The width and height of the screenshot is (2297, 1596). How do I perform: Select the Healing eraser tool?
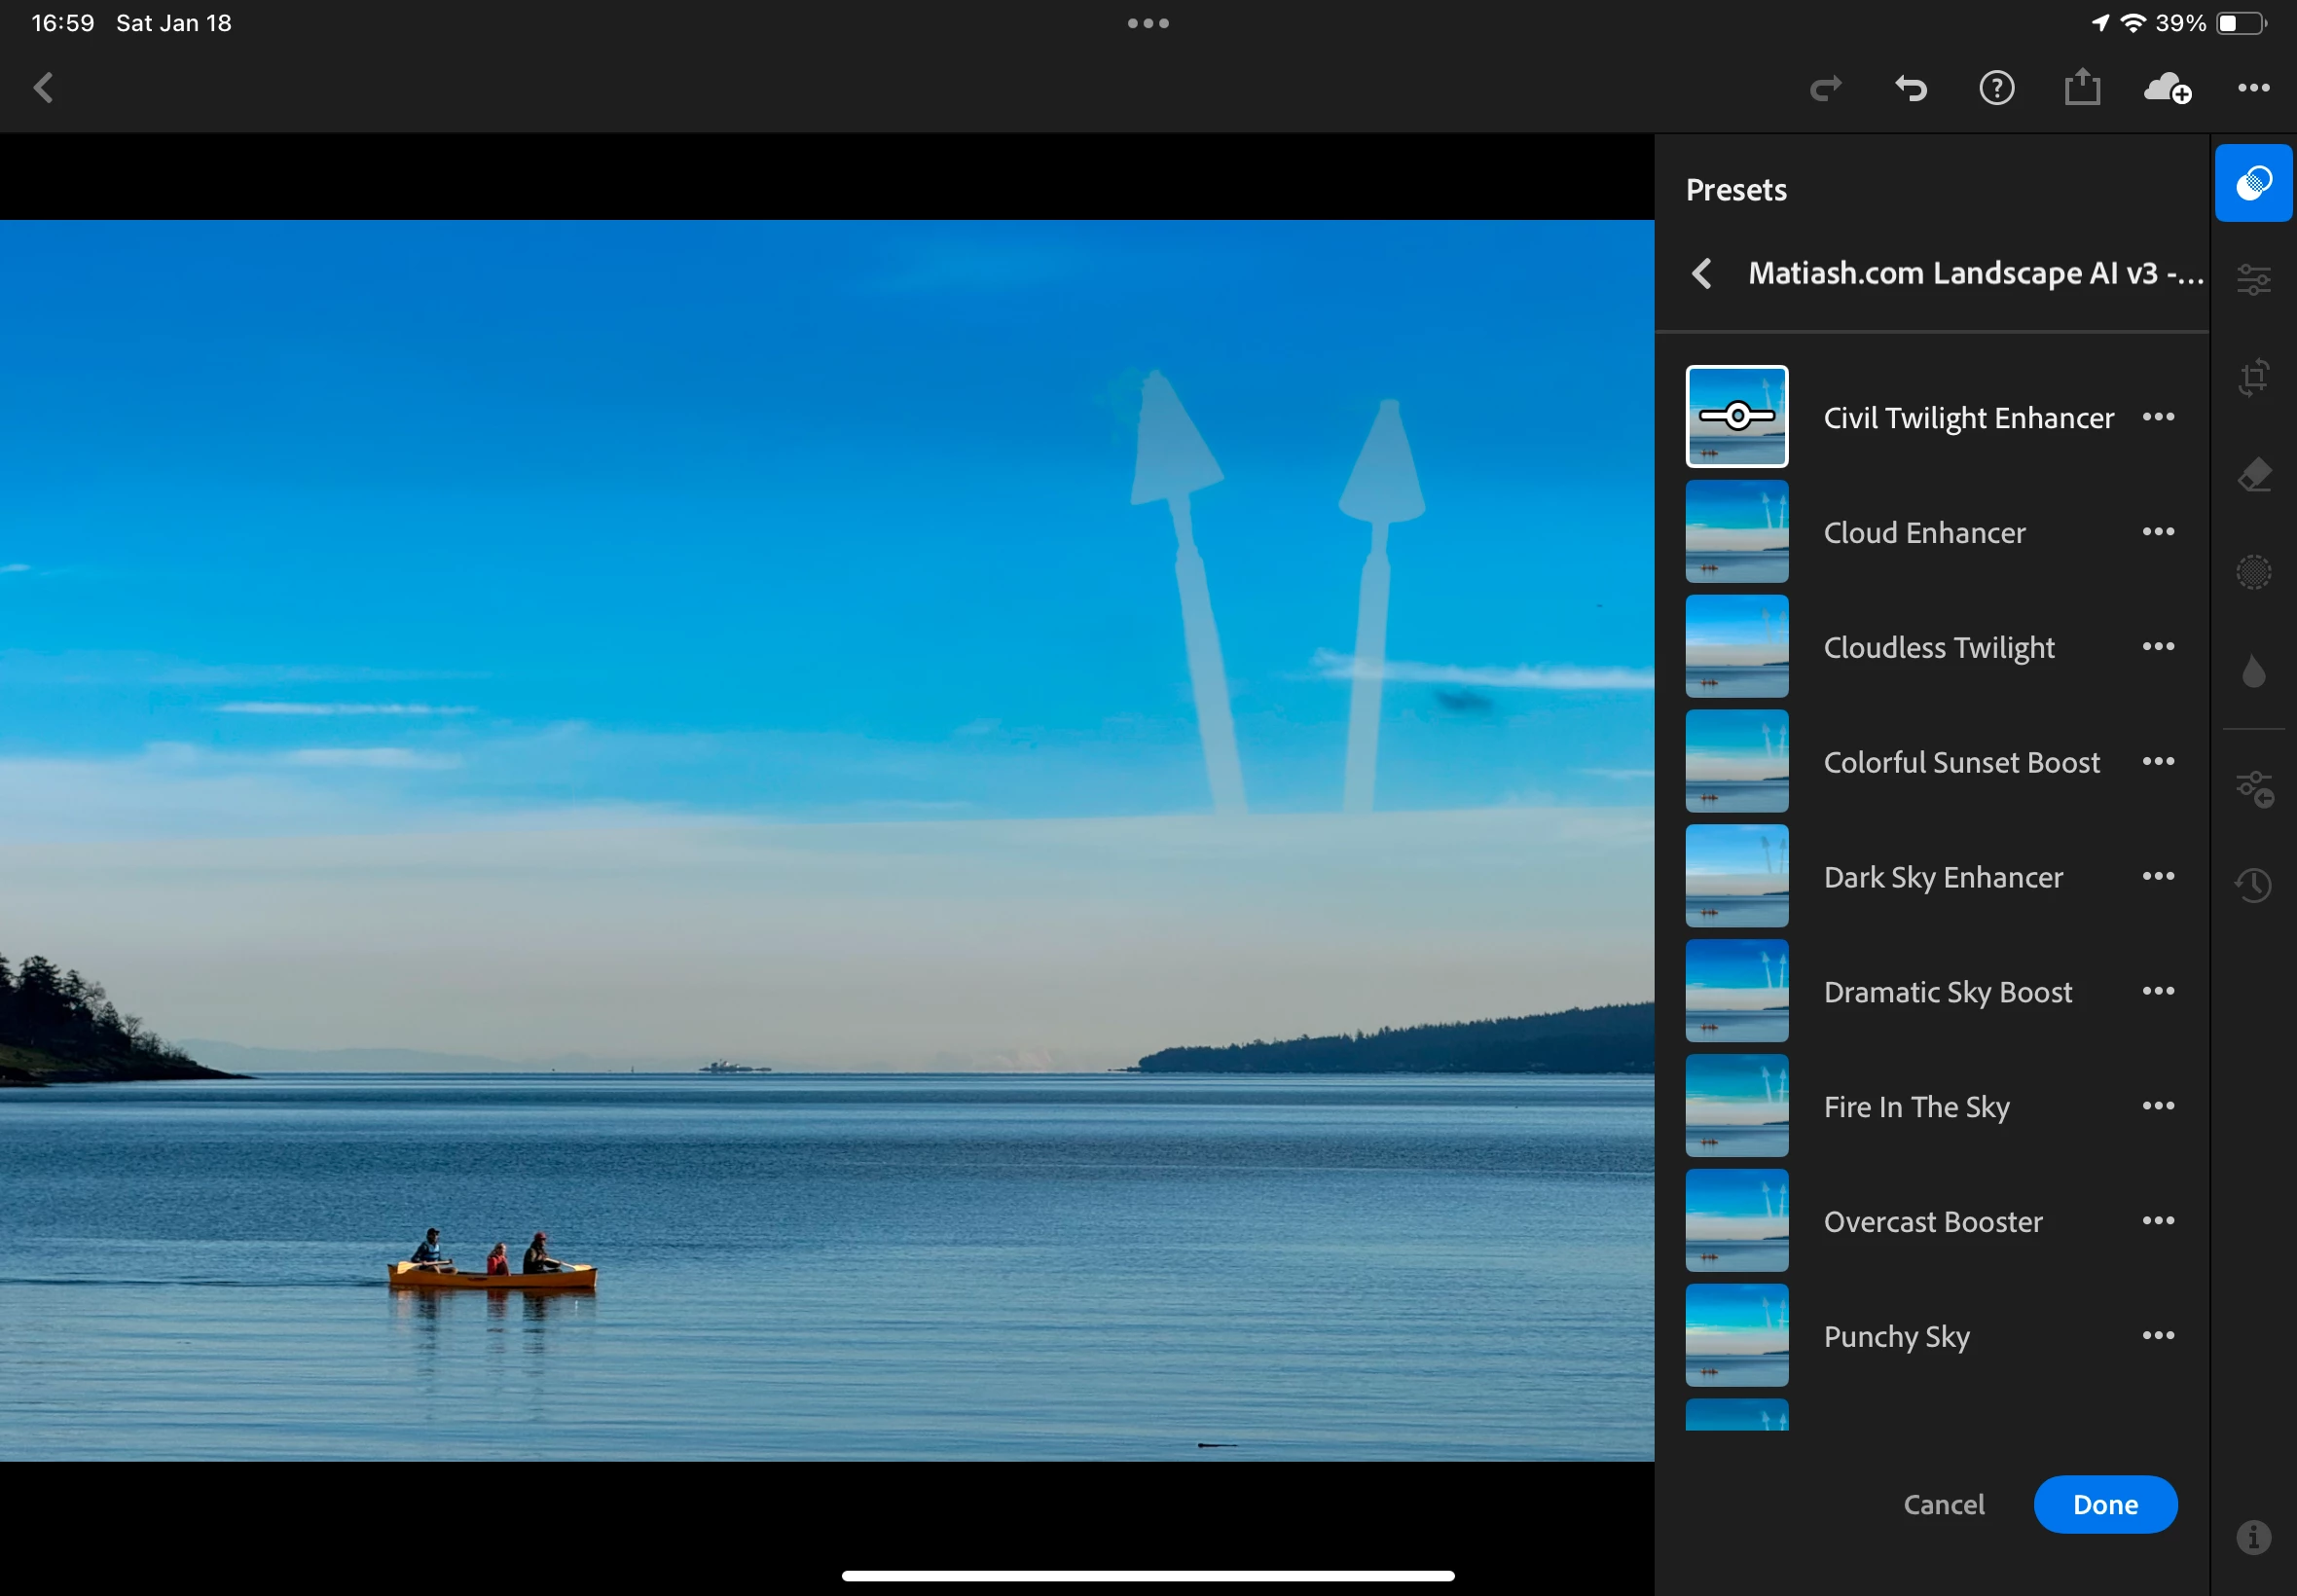pos(2253,475)
